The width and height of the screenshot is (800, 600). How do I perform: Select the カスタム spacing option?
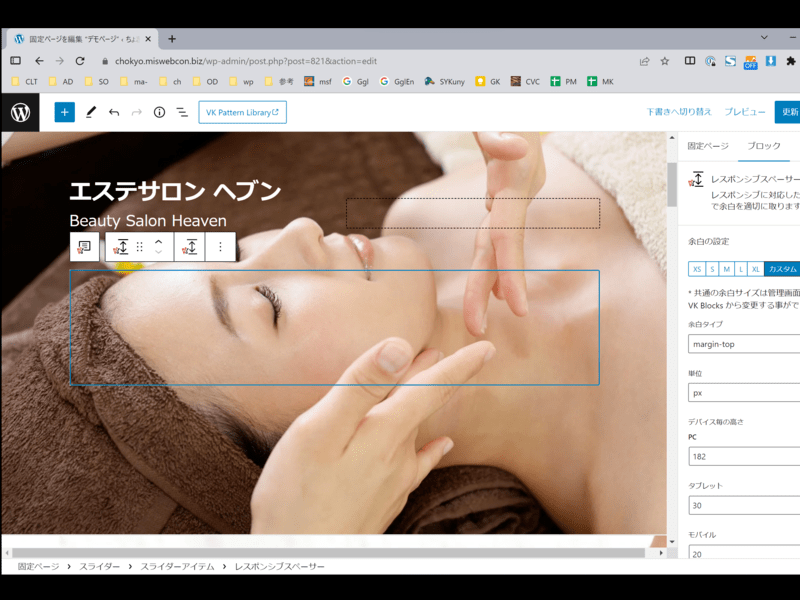tap(782, 269)
